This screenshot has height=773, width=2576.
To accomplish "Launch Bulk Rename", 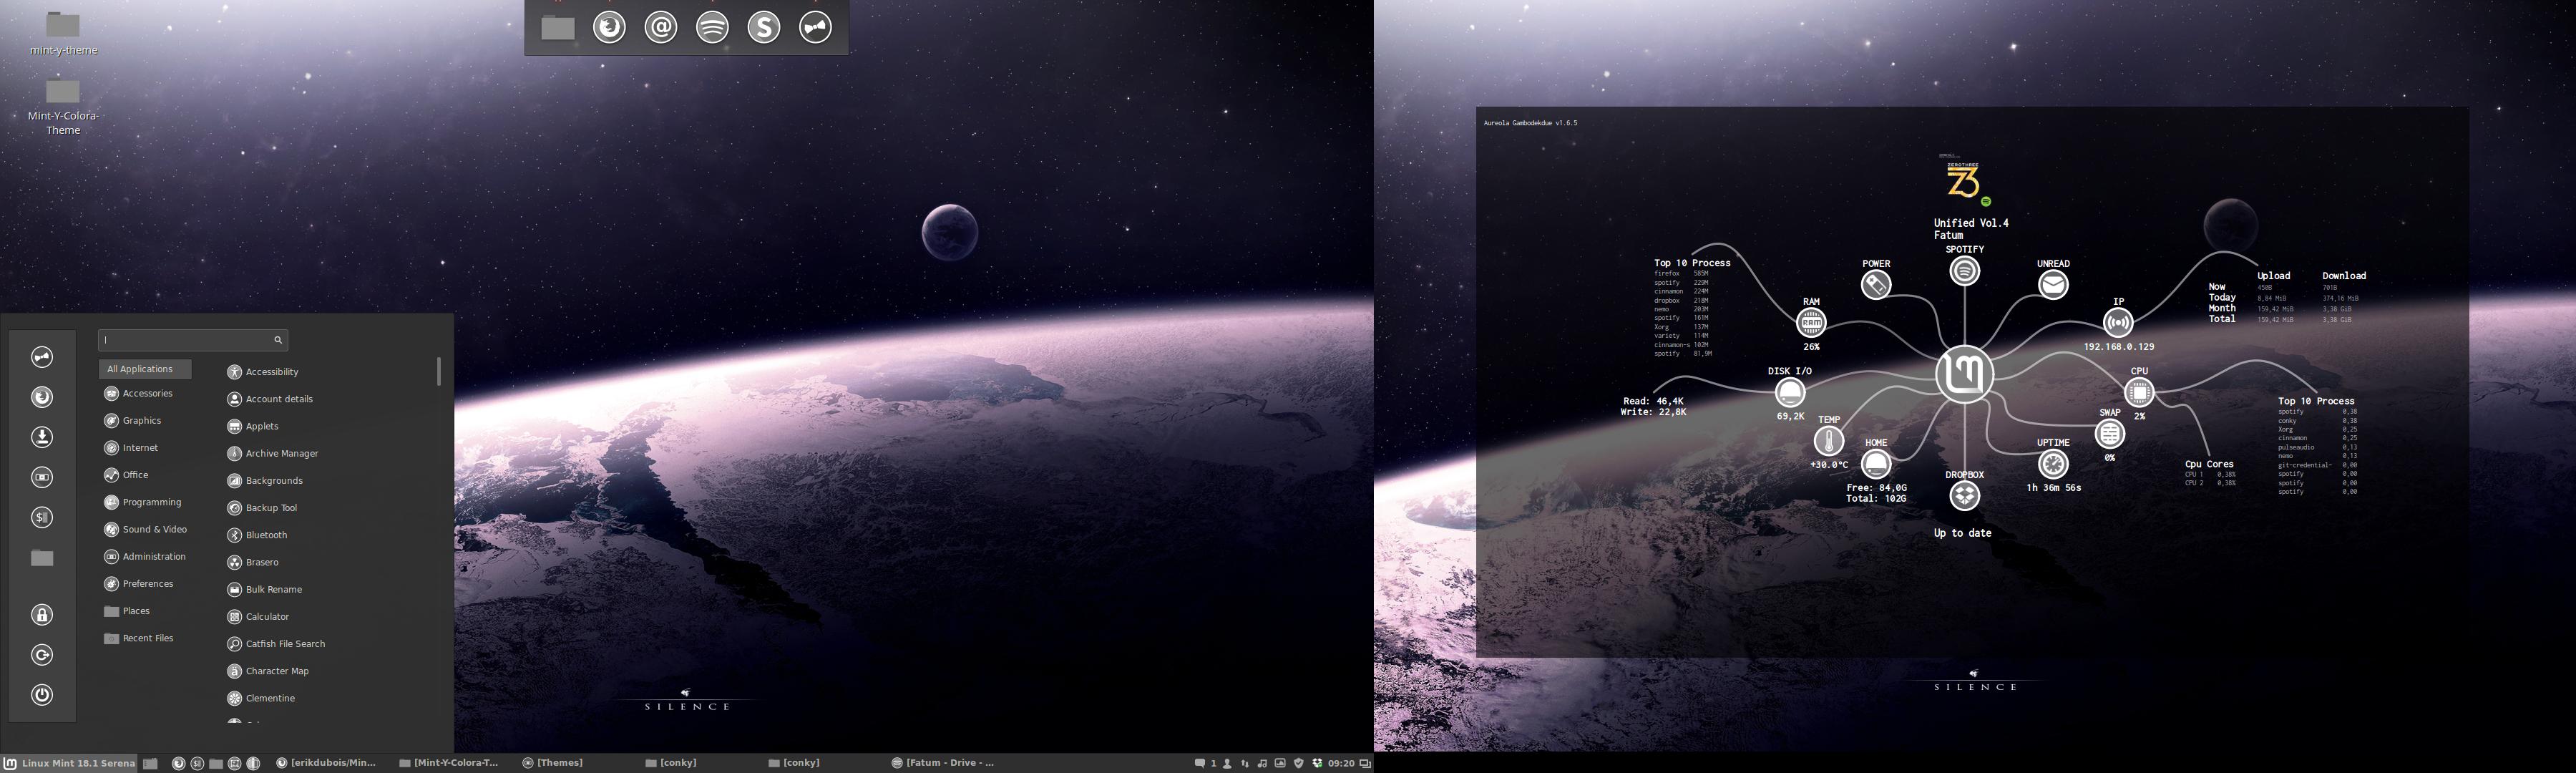I will tap(265, 589).
